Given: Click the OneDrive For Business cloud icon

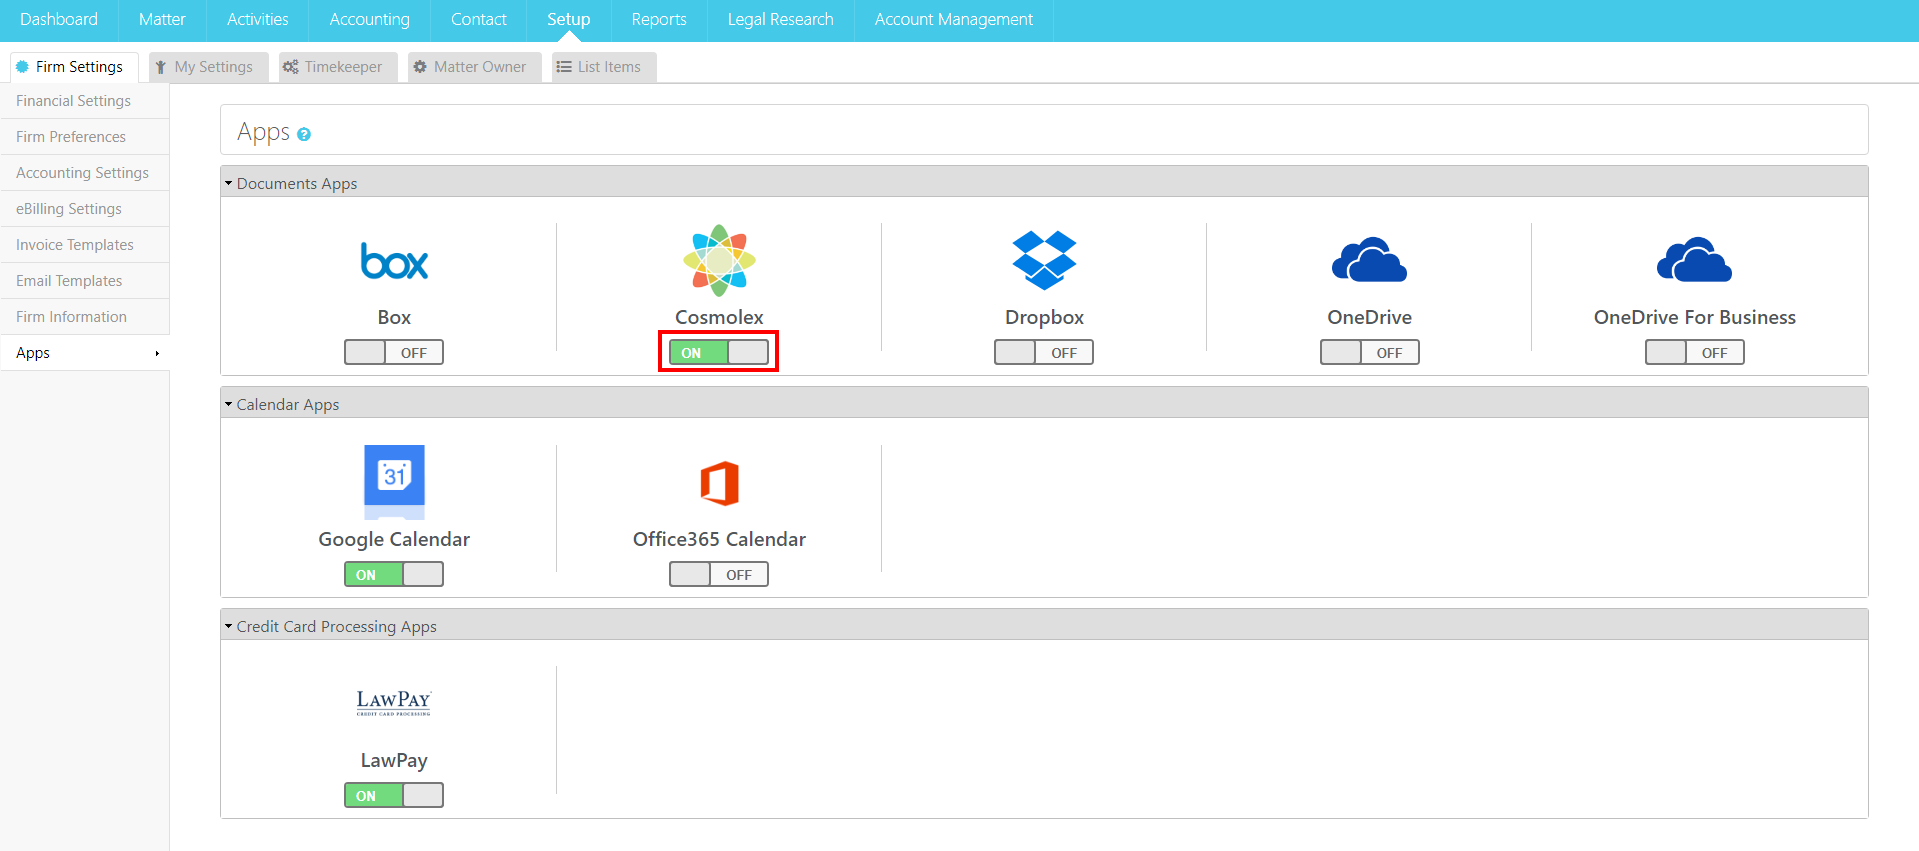Looking at the screenshot, I should pos(1694,260).
